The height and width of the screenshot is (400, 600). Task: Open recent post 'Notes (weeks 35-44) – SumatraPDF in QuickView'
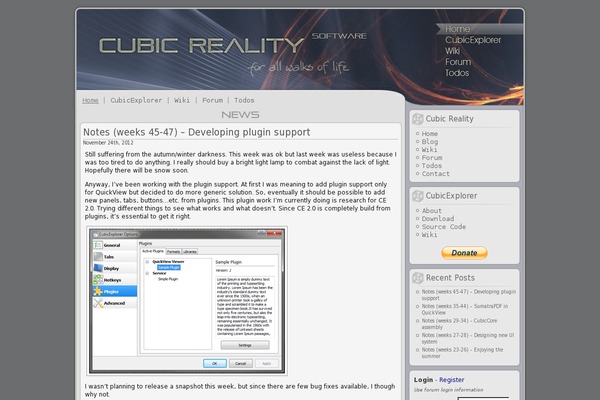tap(465, 309)
